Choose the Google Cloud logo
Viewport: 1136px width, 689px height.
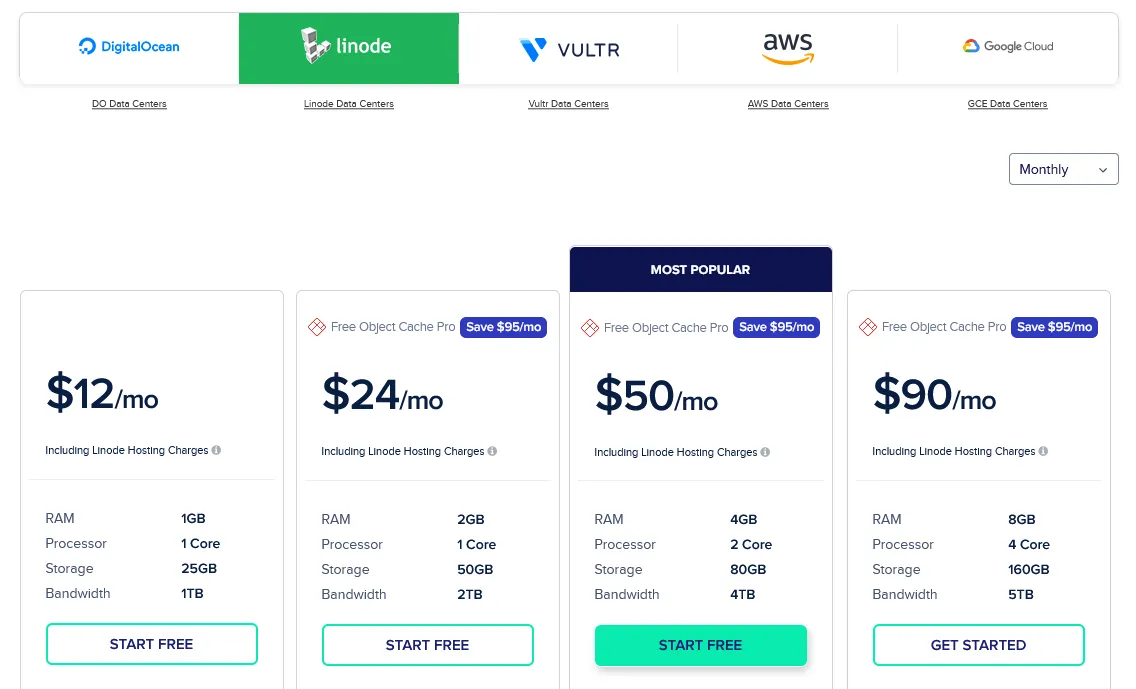tap(1007, 45)
